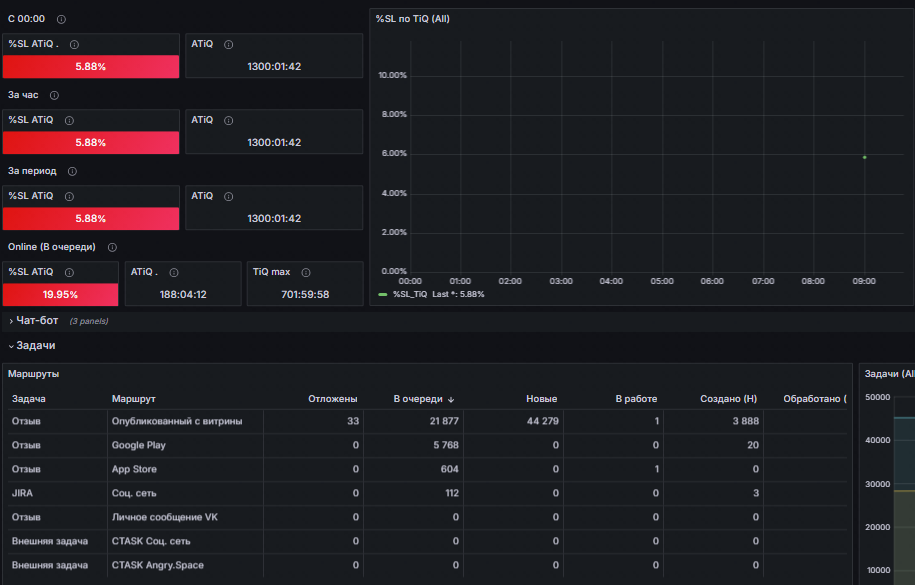This screenshot has height=585, width=915.
Task: Click info icon next to TiQ max
Action: coord(306,272)
